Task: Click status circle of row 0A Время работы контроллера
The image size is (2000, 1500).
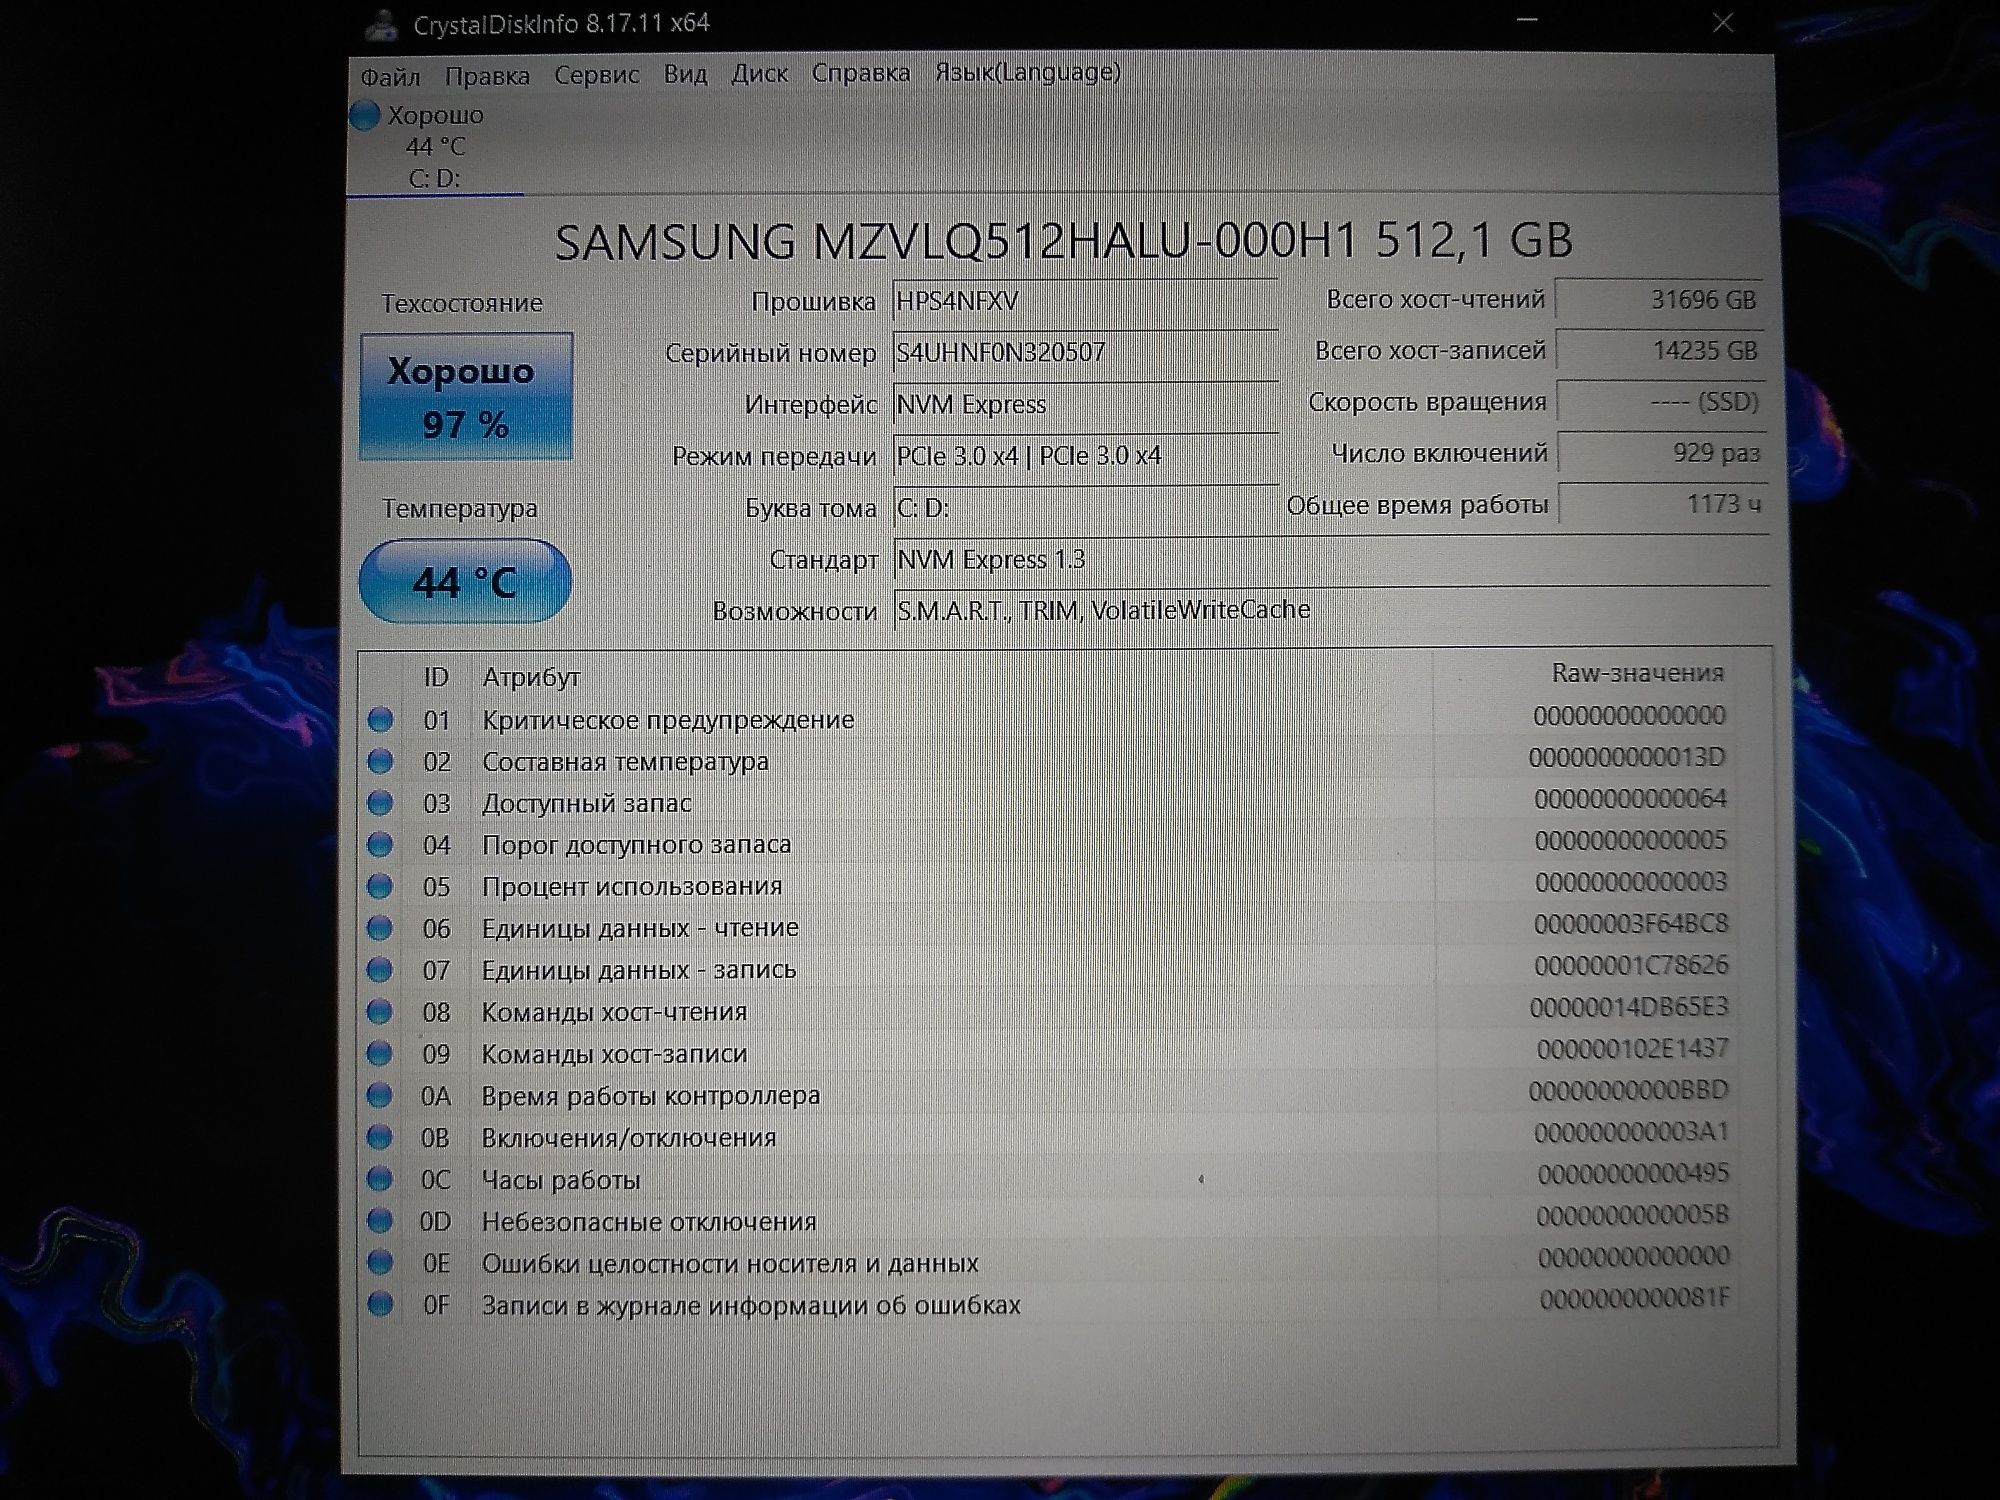Action: click(380, 1095)
